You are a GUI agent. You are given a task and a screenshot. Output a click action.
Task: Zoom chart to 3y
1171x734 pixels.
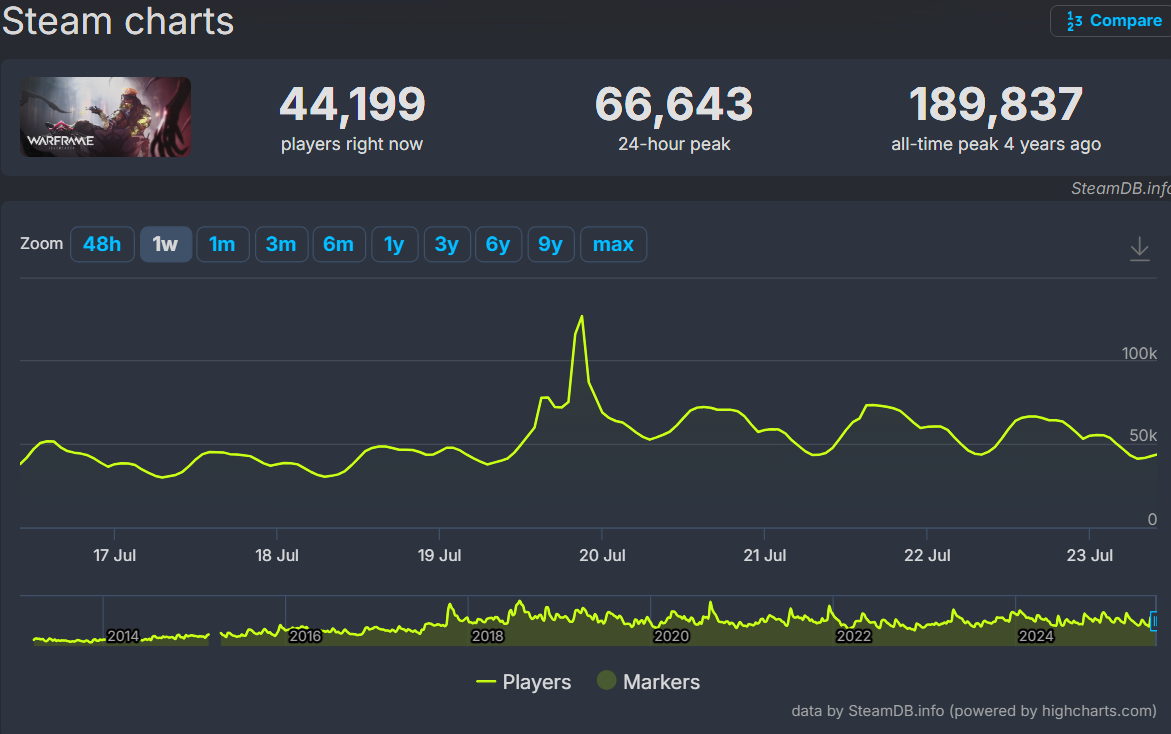pos(447,244)
